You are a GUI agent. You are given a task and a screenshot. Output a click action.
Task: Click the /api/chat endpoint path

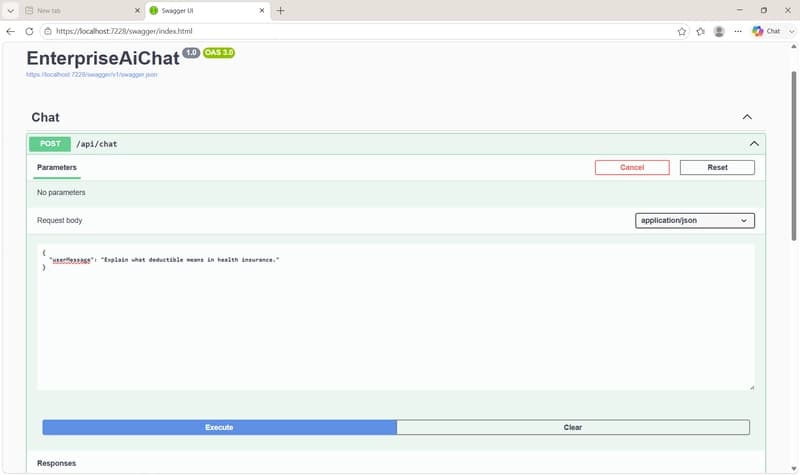(96, 144)
